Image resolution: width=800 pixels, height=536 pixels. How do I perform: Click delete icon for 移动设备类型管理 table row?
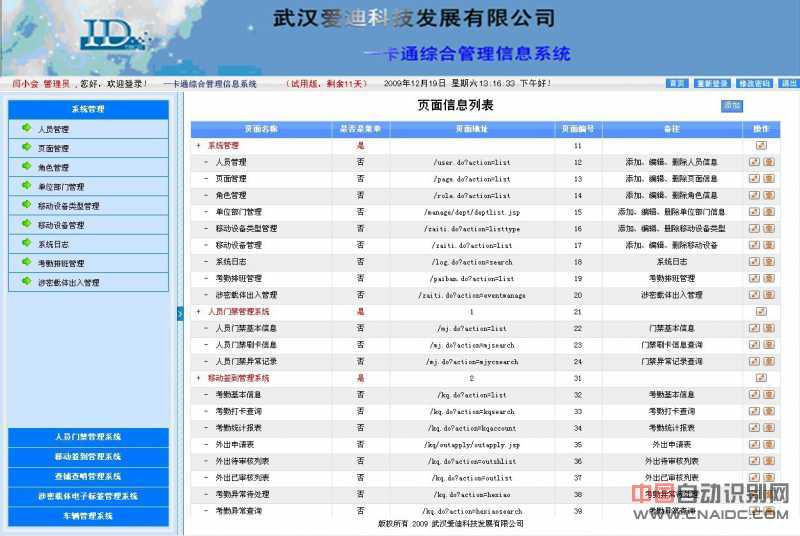[769, 228]
